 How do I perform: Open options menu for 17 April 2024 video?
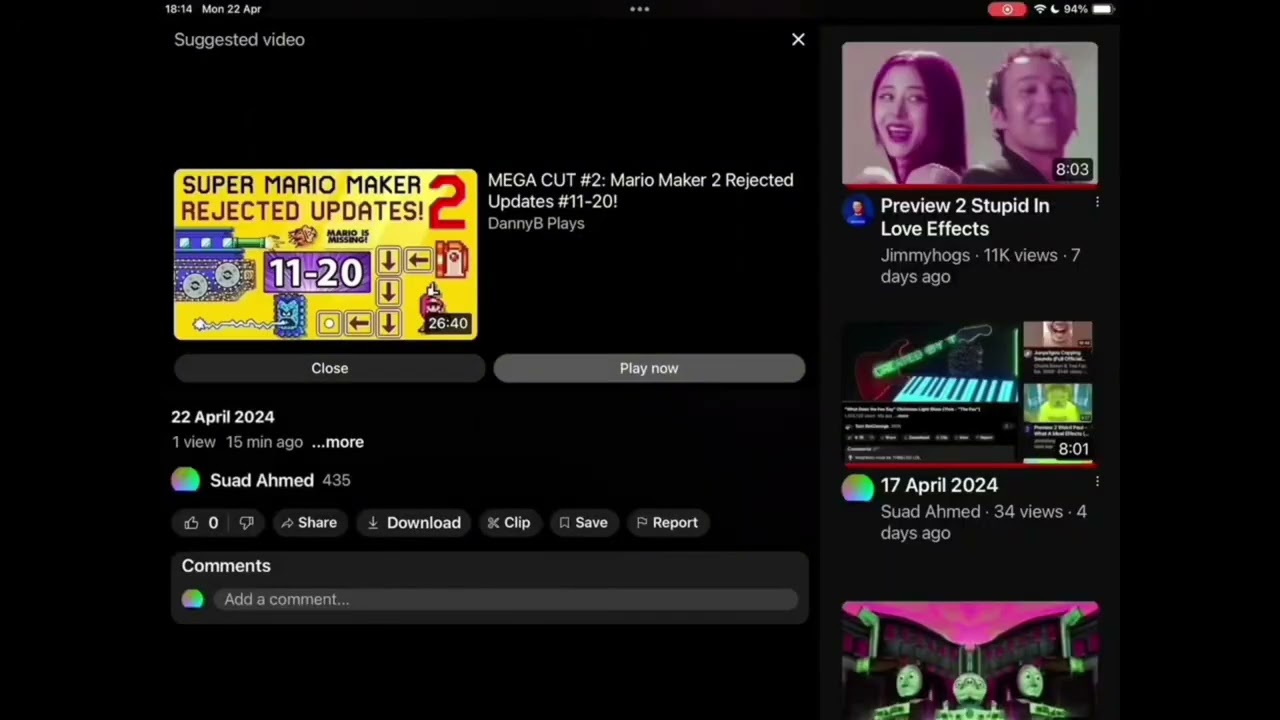1097,482
